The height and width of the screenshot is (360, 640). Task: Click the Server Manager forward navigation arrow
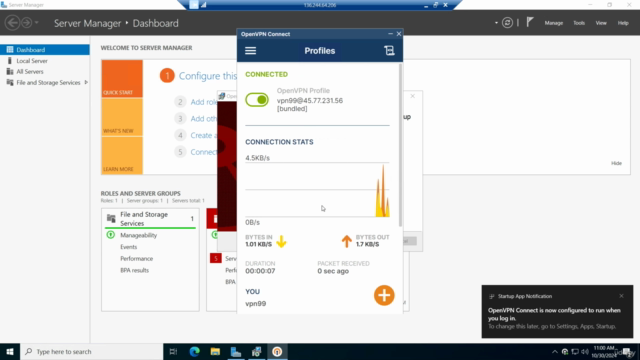(27, 22)
